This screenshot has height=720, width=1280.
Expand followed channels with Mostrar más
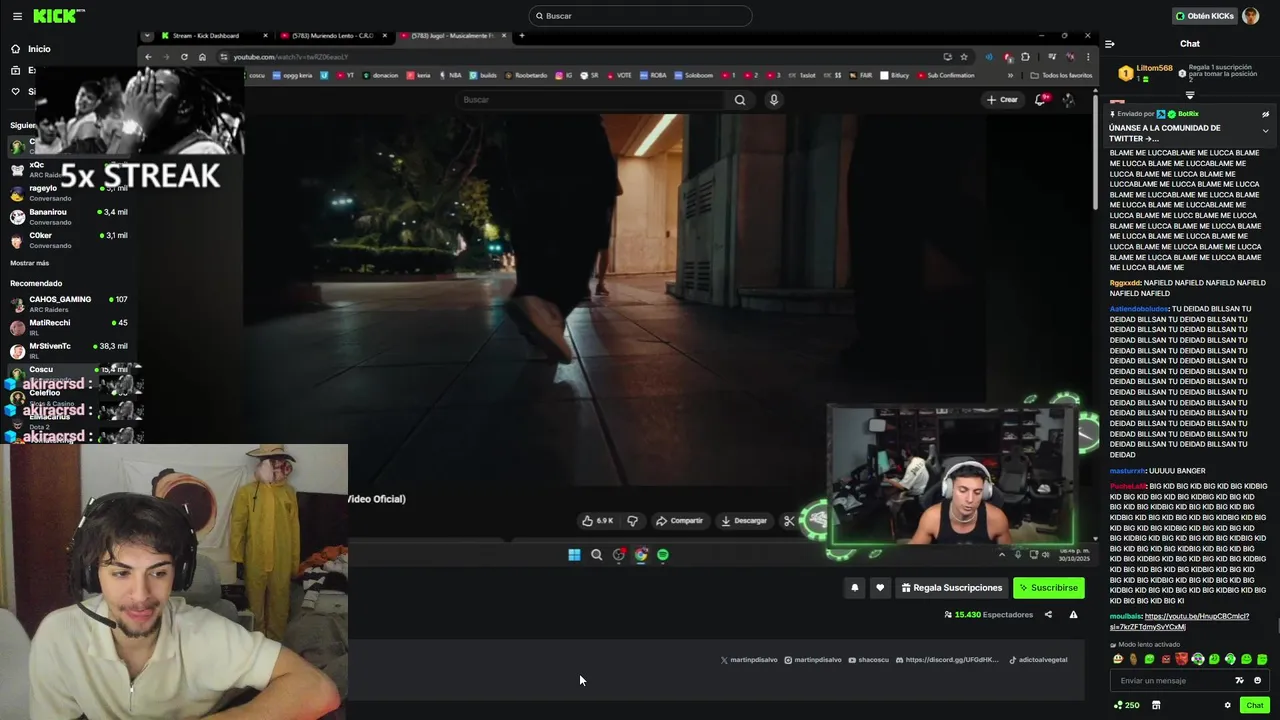30,263
